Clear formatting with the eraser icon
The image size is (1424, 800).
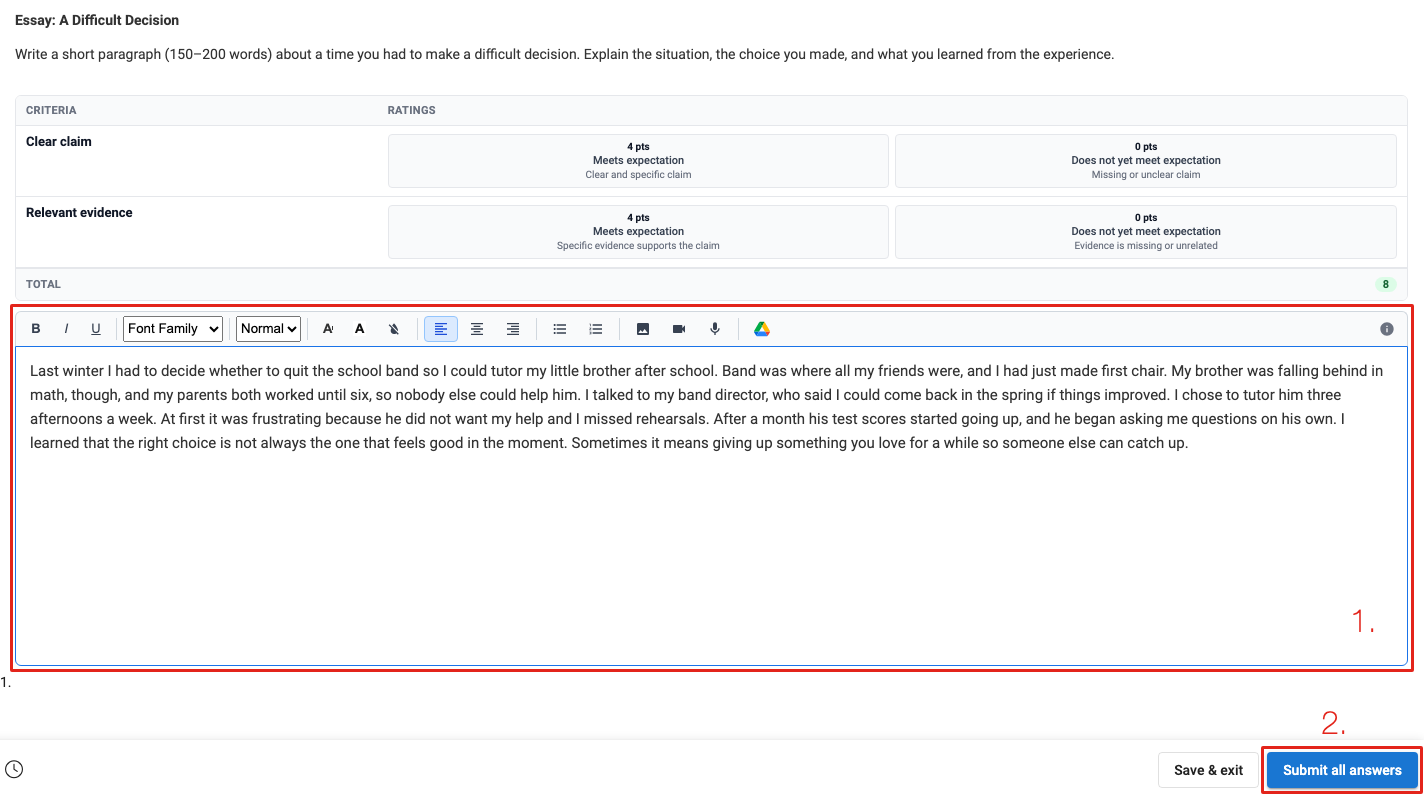tap(393, 329)
